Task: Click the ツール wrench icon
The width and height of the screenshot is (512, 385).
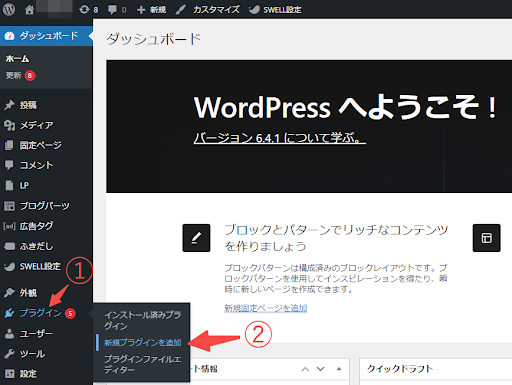Action: (9, 354)
